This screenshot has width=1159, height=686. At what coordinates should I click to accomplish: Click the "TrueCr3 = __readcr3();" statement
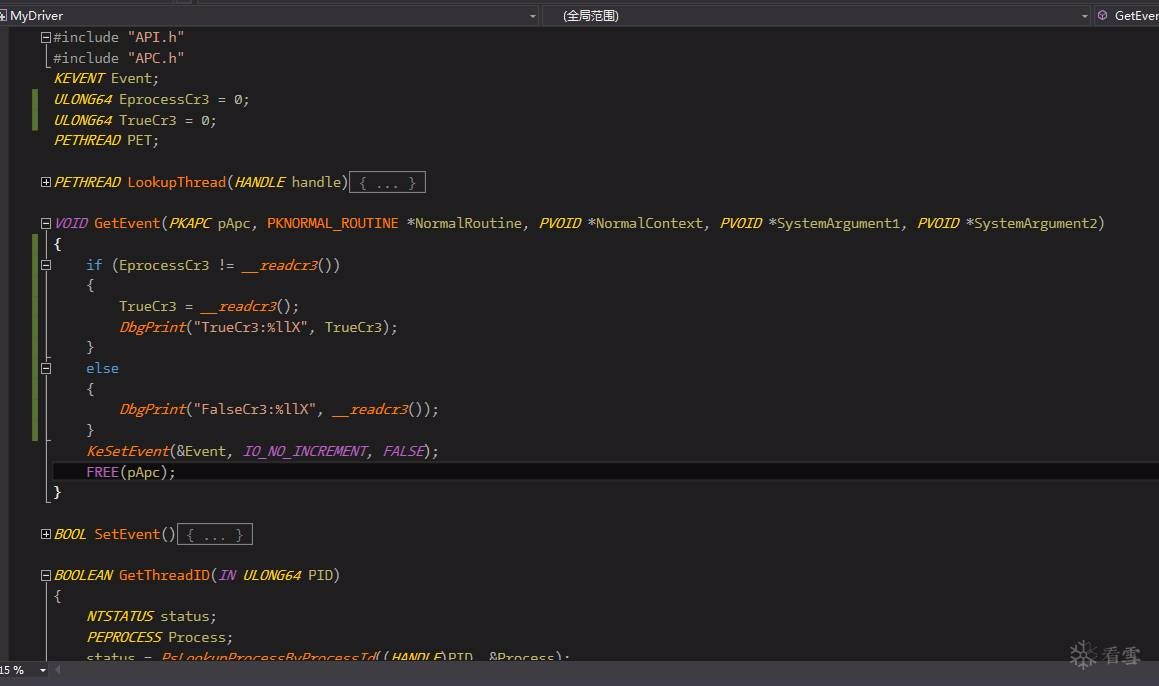[x=209, y=306]
